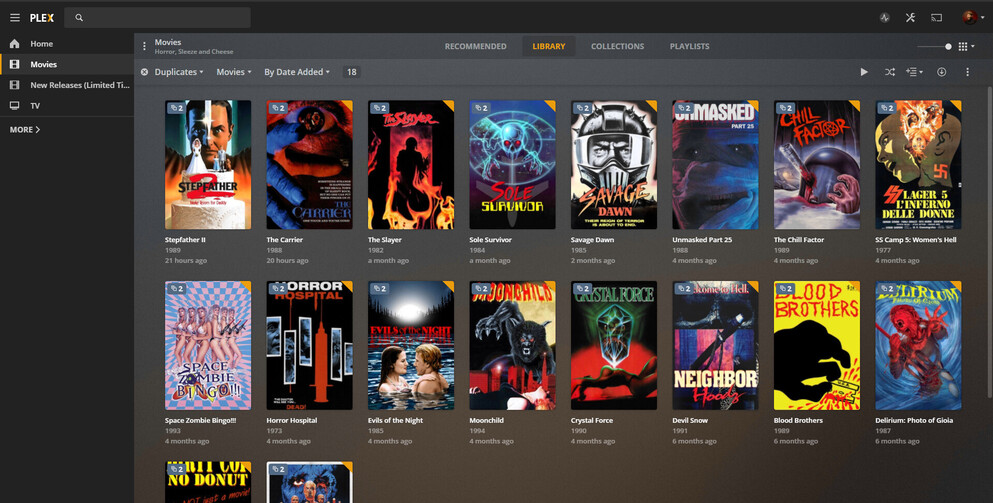
Task: Expand MORE section in sidebar
Action: coord(25,129)
